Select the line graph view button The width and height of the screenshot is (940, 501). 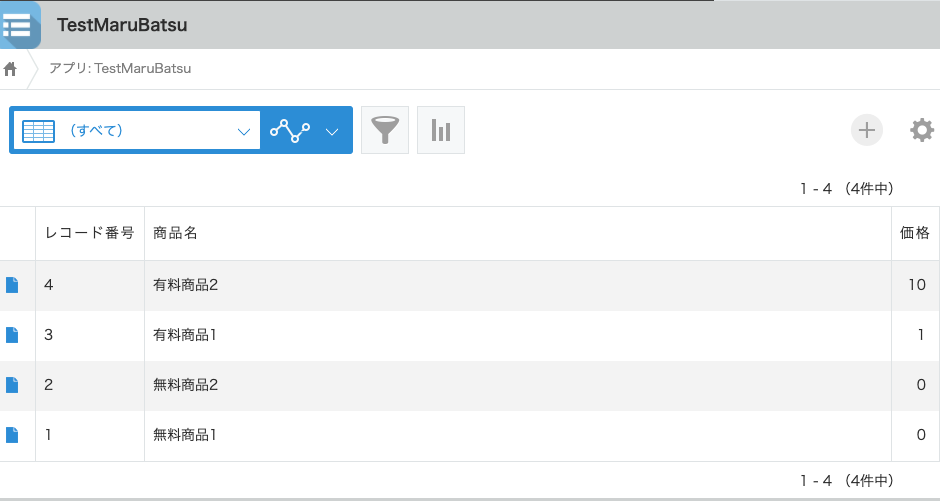(x=290, y=130)
